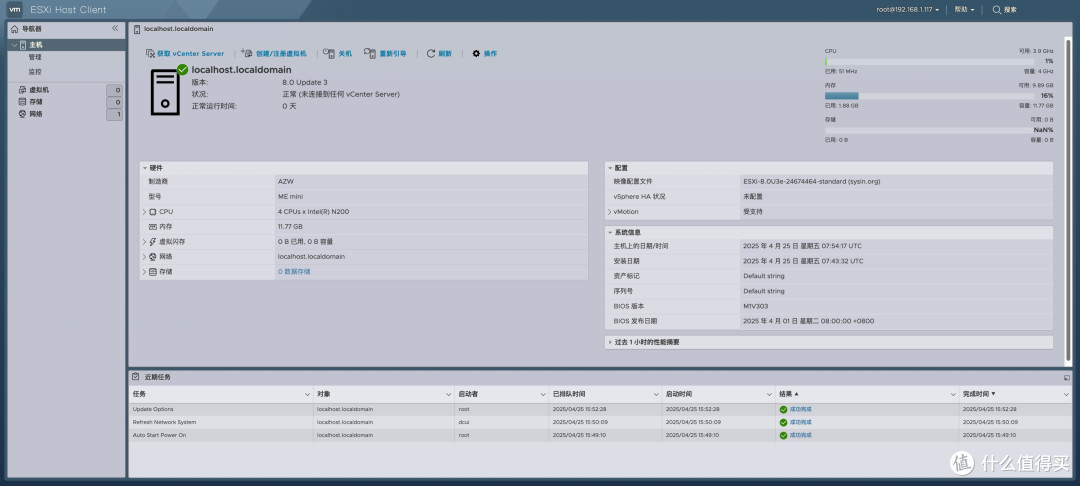Collapse the System Information section
Image resolution: width=1080 pixels, height=486 pixels.
click(x=610, y=233)
